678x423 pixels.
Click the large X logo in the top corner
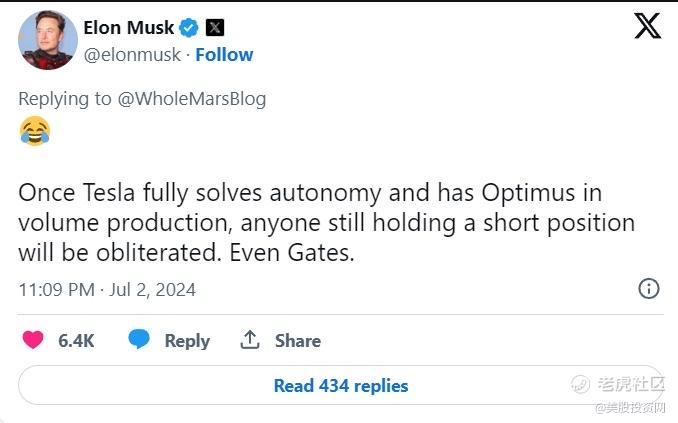[647, 26]
